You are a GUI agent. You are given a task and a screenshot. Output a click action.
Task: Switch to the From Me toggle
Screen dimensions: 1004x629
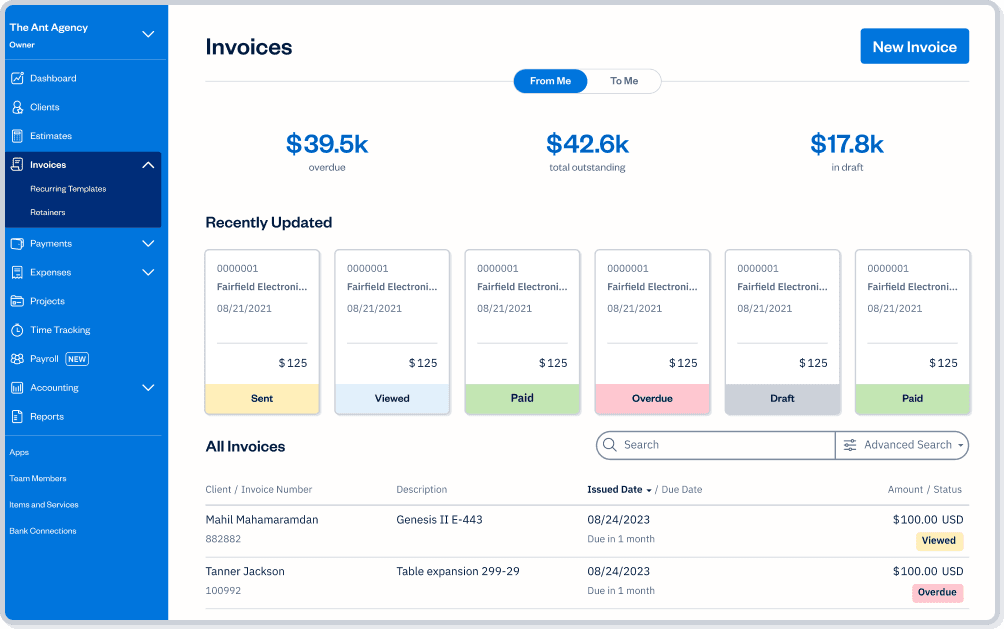pos(550,81)
